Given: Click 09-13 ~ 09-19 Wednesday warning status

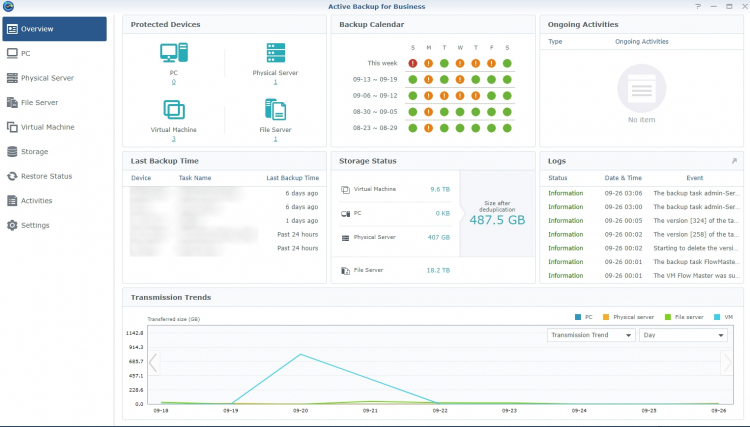Looking at the screenshot, I should pyautogui.click(x=460, y=79).
